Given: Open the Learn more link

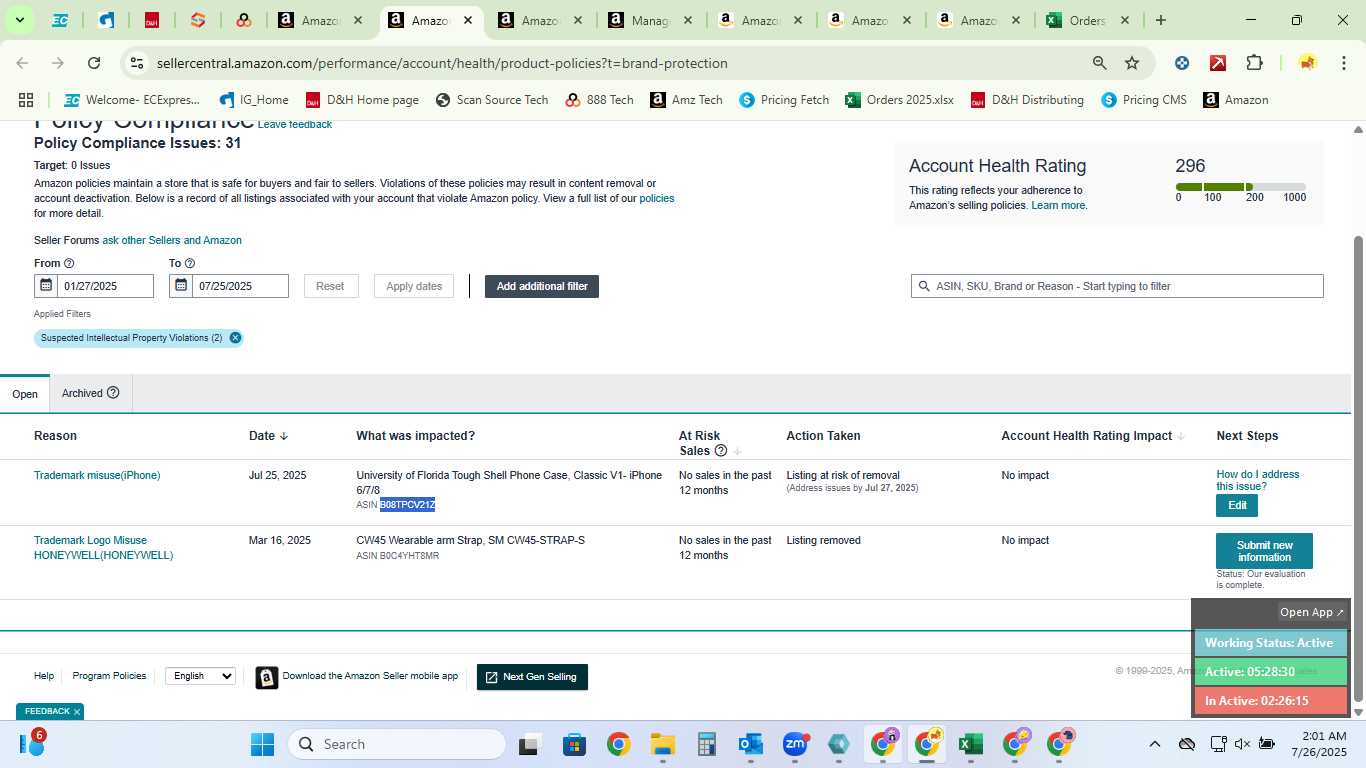Looking at the screenshot, I should tap(1059, 205).
